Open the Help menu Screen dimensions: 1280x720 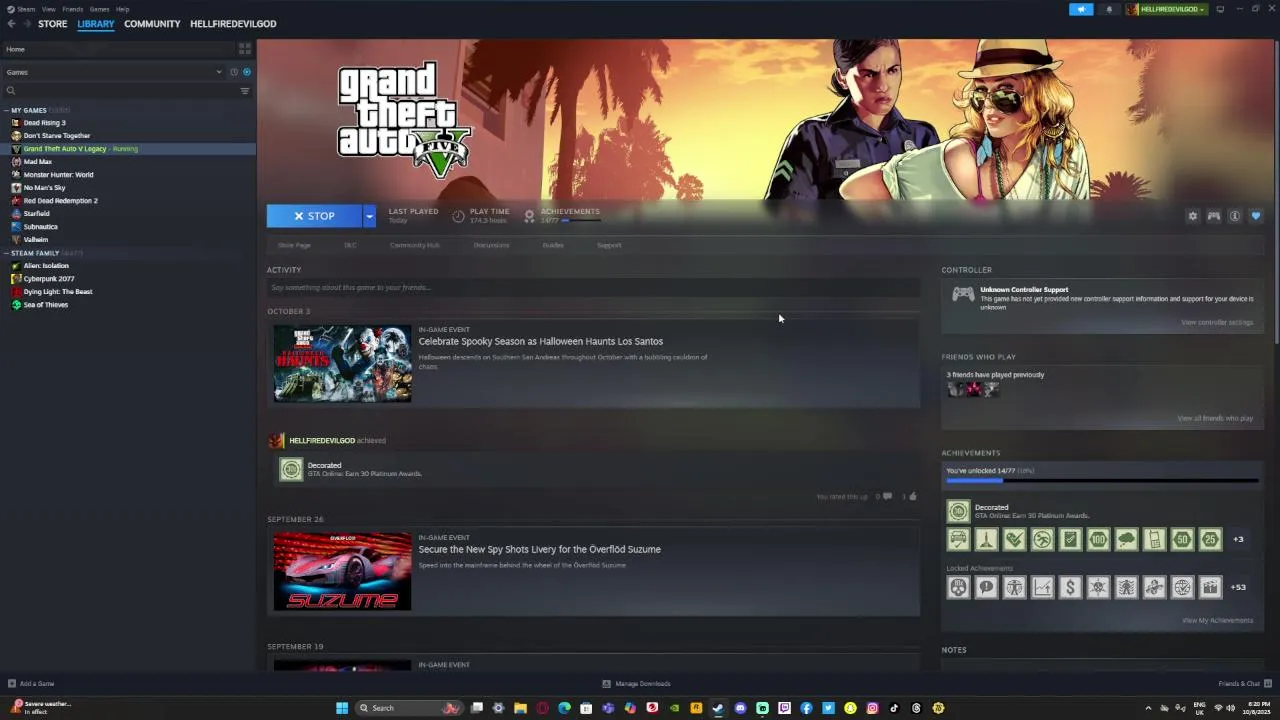click(x=122, y=9)
